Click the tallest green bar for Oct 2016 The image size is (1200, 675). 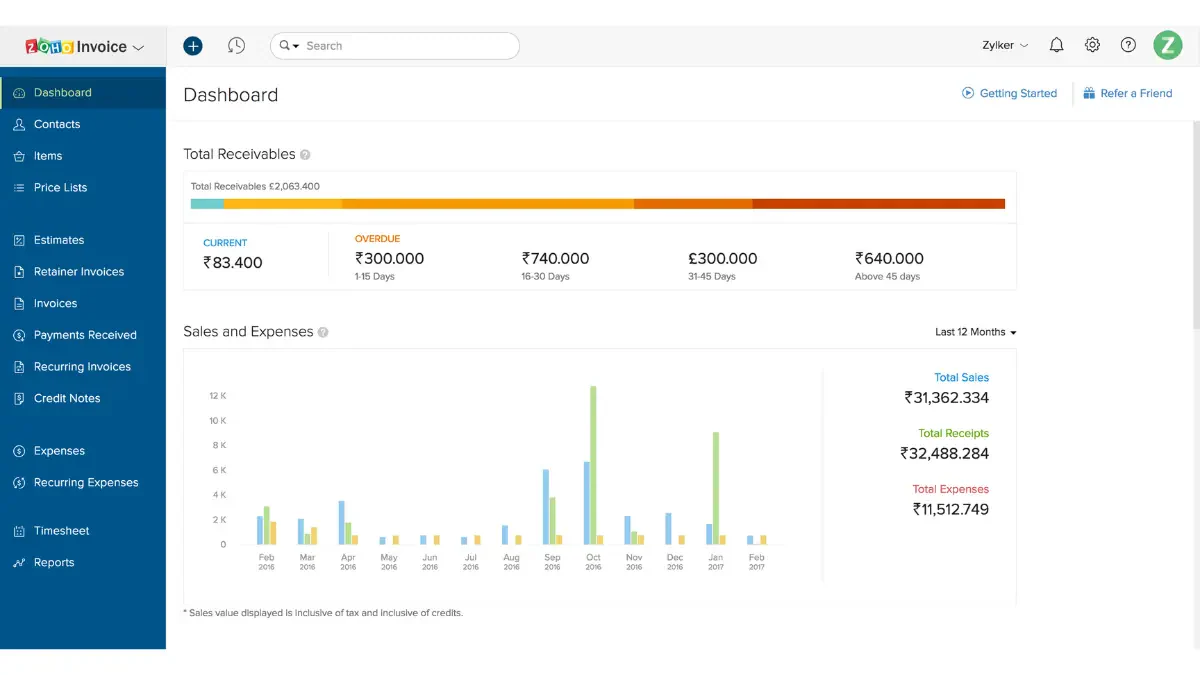click(593, 465)
